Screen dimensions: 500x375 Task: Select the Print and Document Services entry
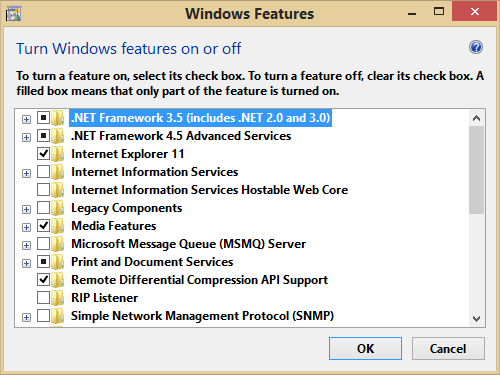152,262
